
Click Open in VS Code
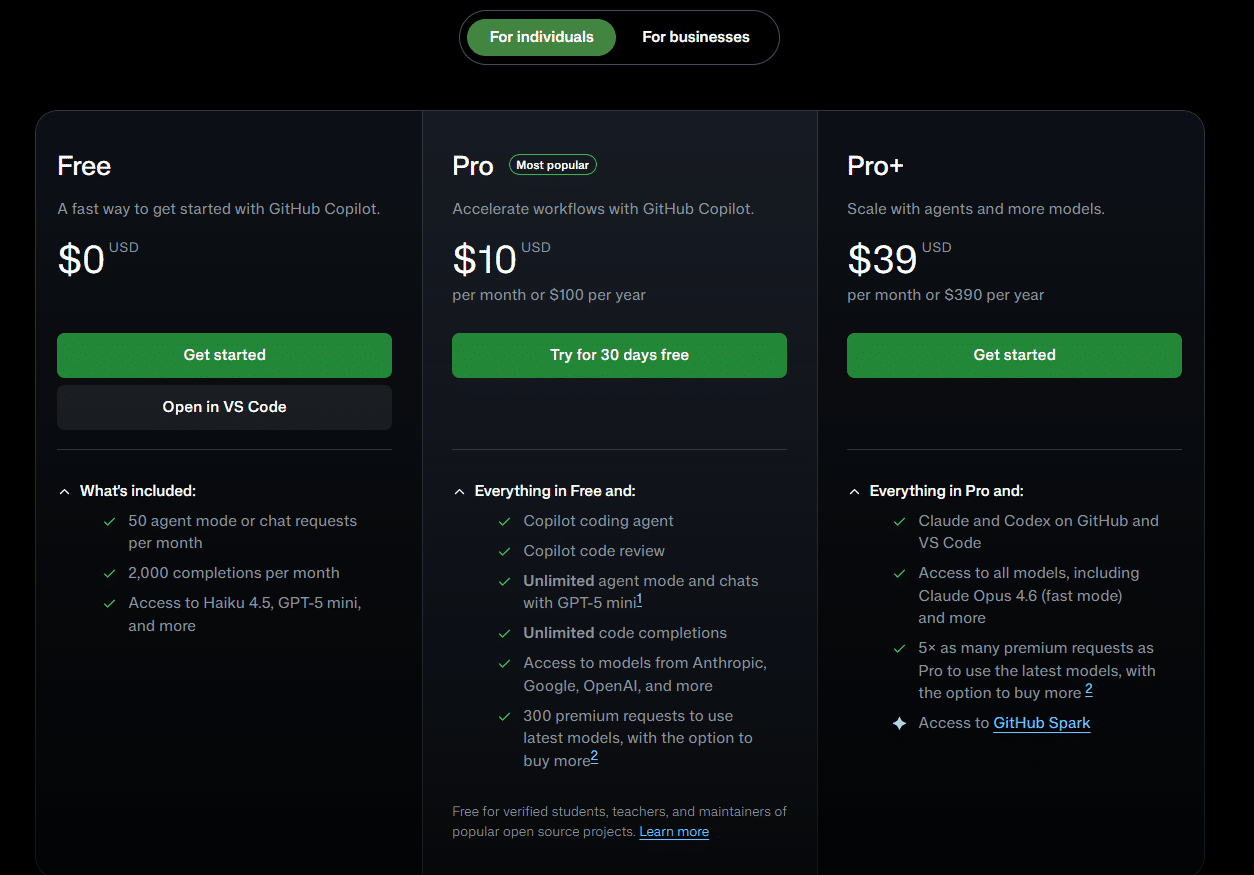point(224,406)
